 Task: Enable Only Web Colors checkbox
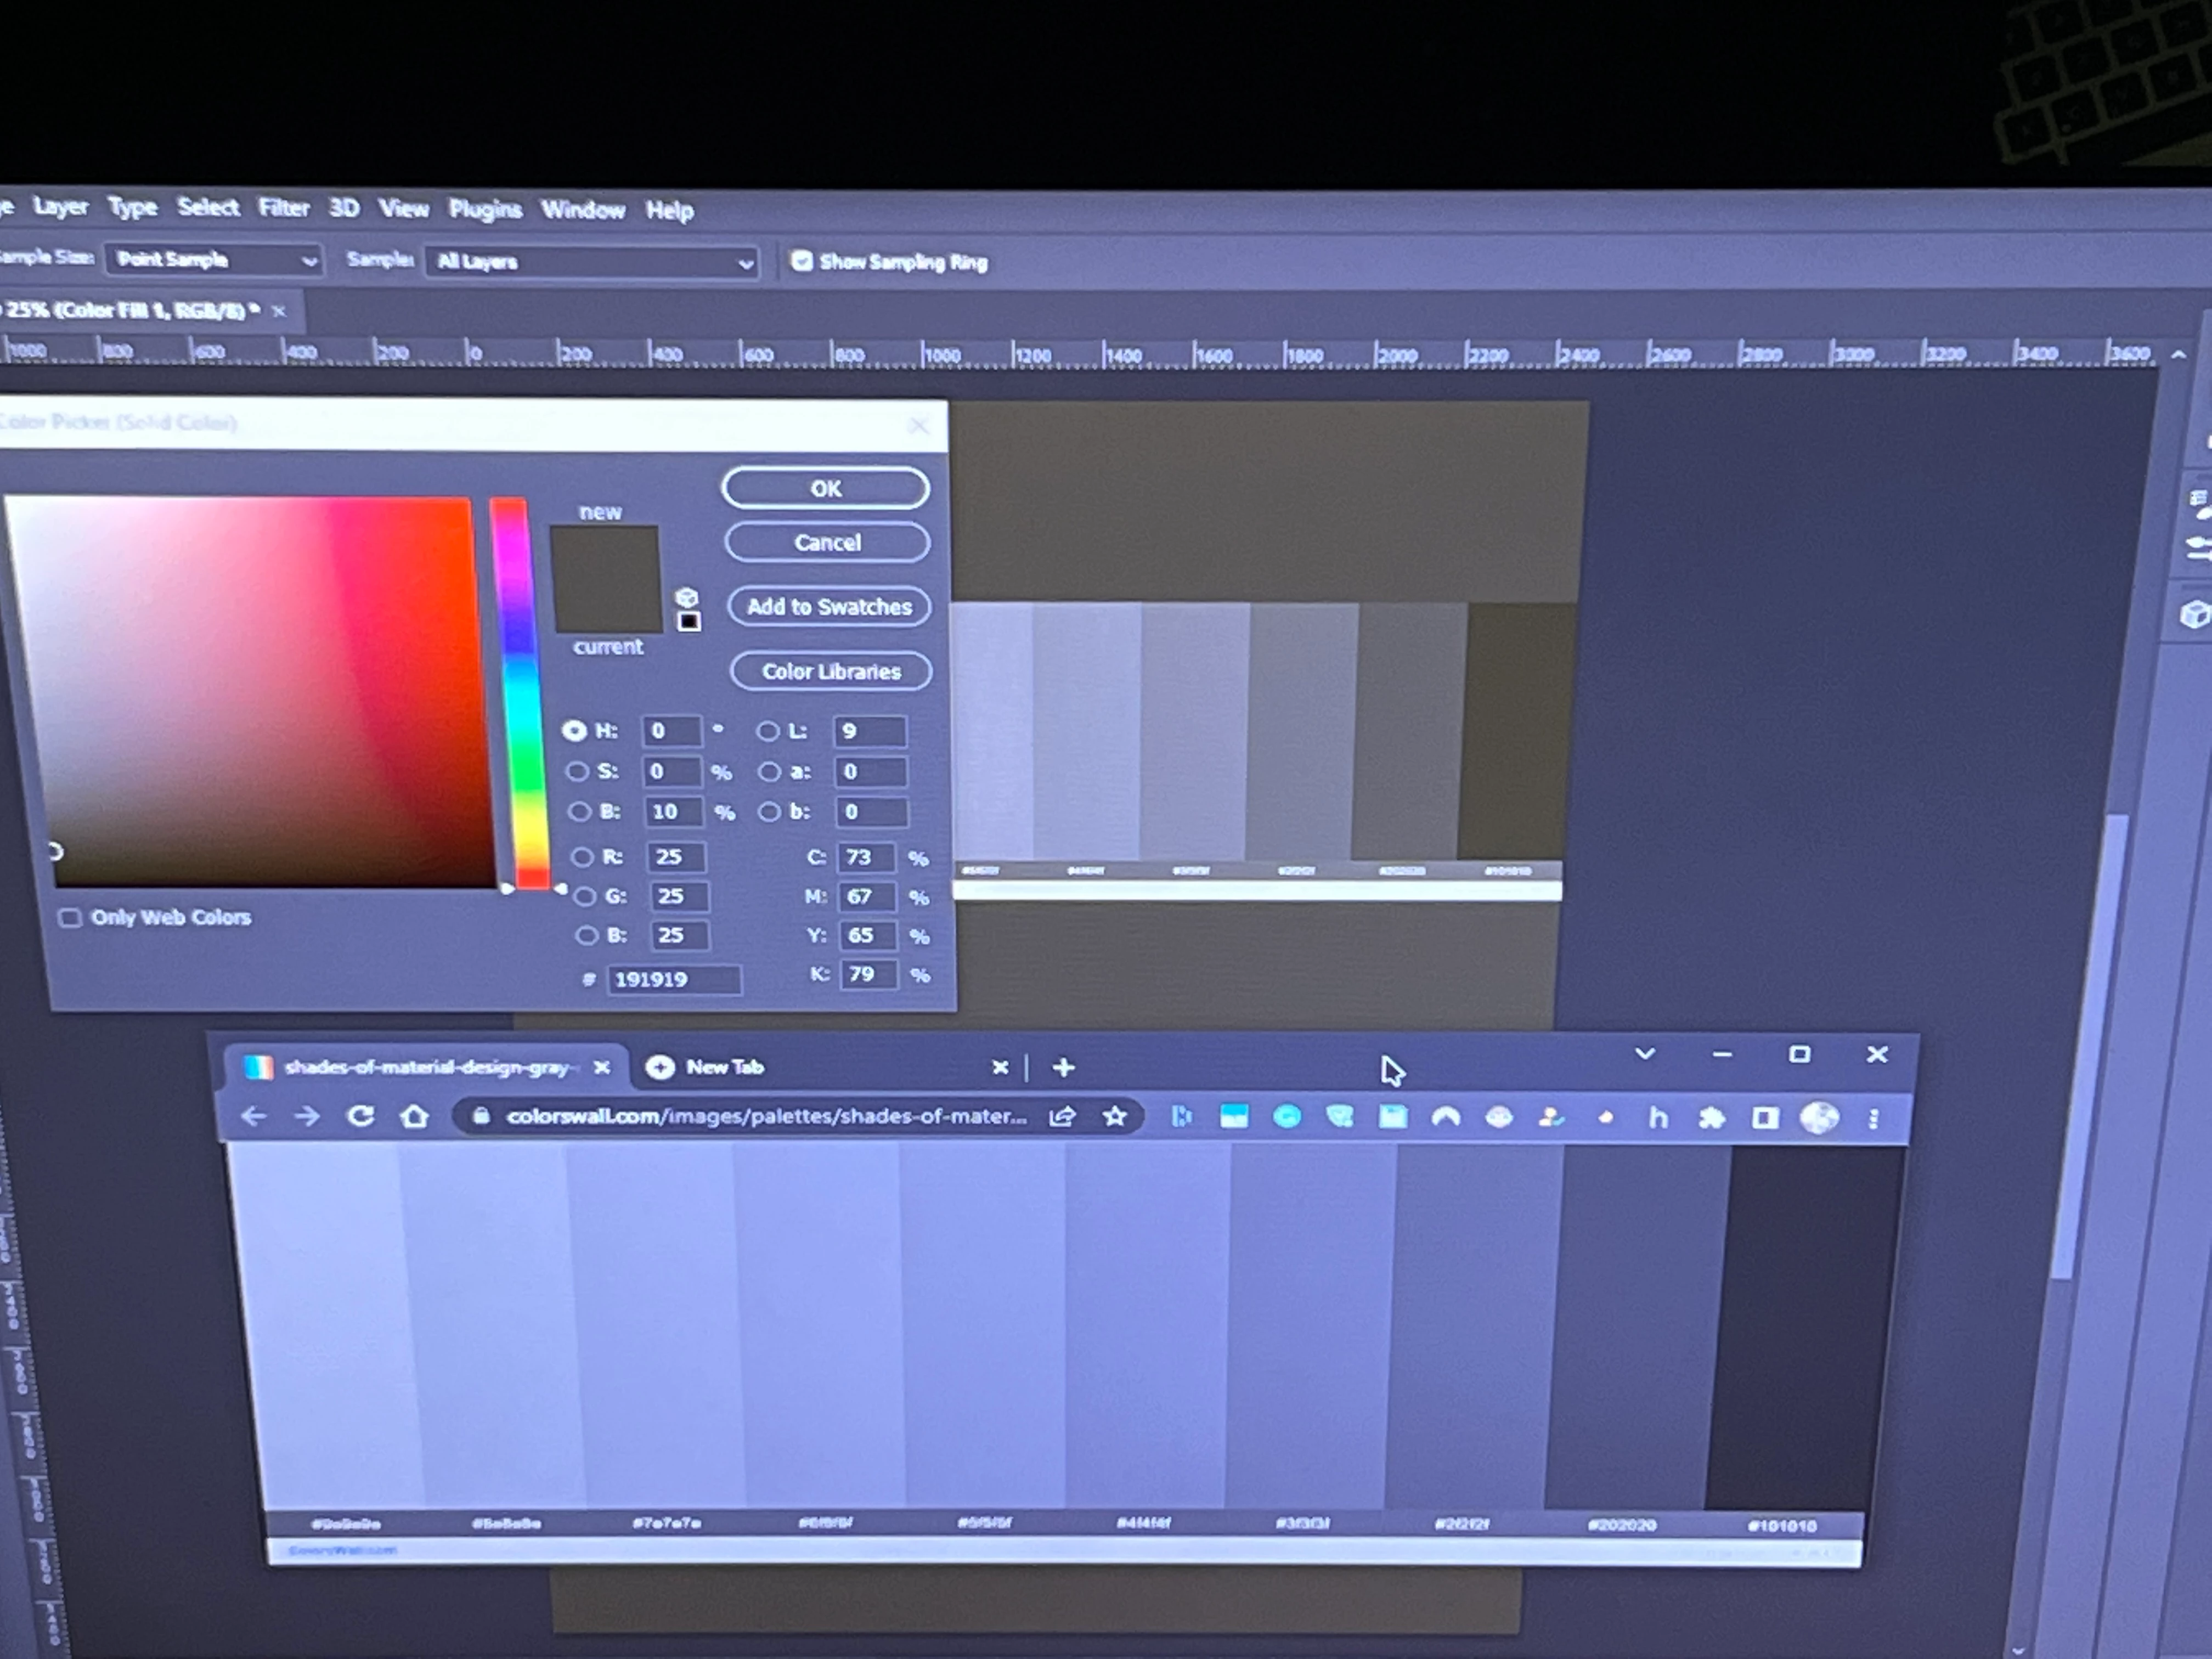(x=70, y=918)
